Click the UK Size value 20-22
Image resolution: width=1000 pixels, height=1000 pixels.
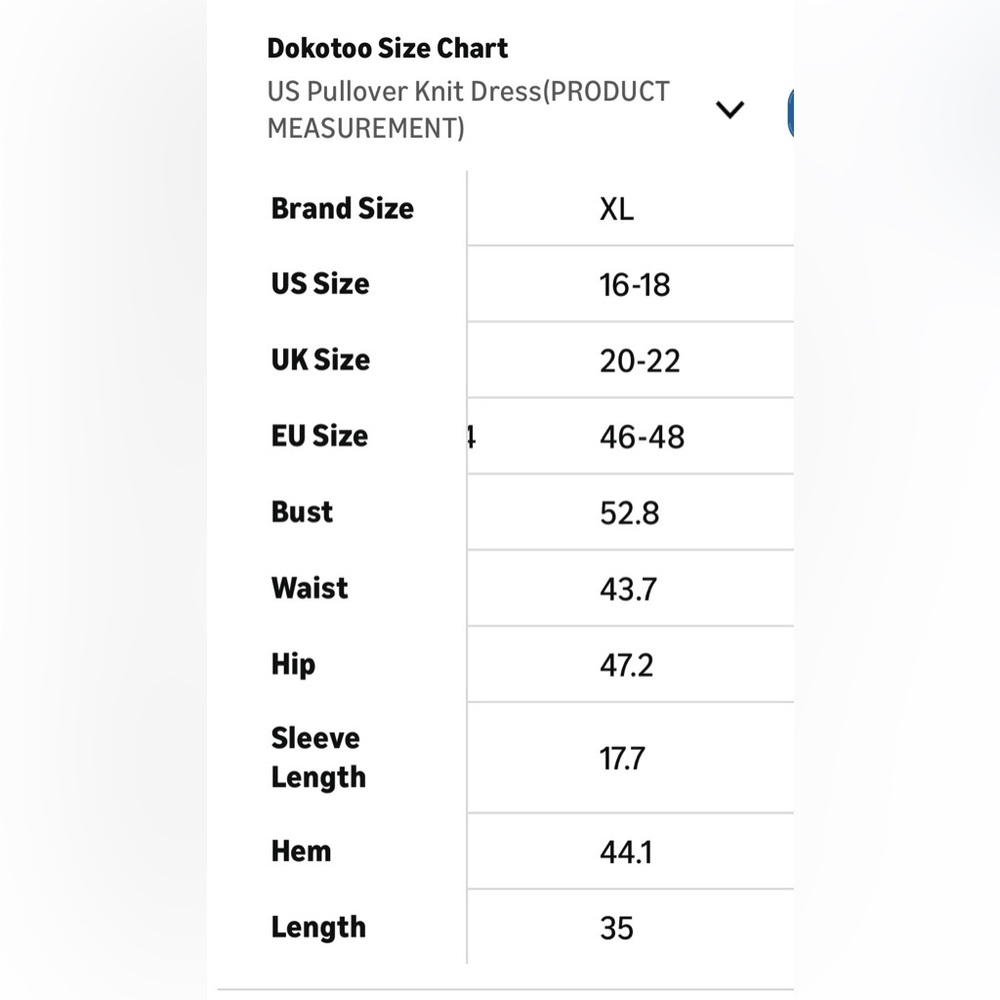point(640,361)
